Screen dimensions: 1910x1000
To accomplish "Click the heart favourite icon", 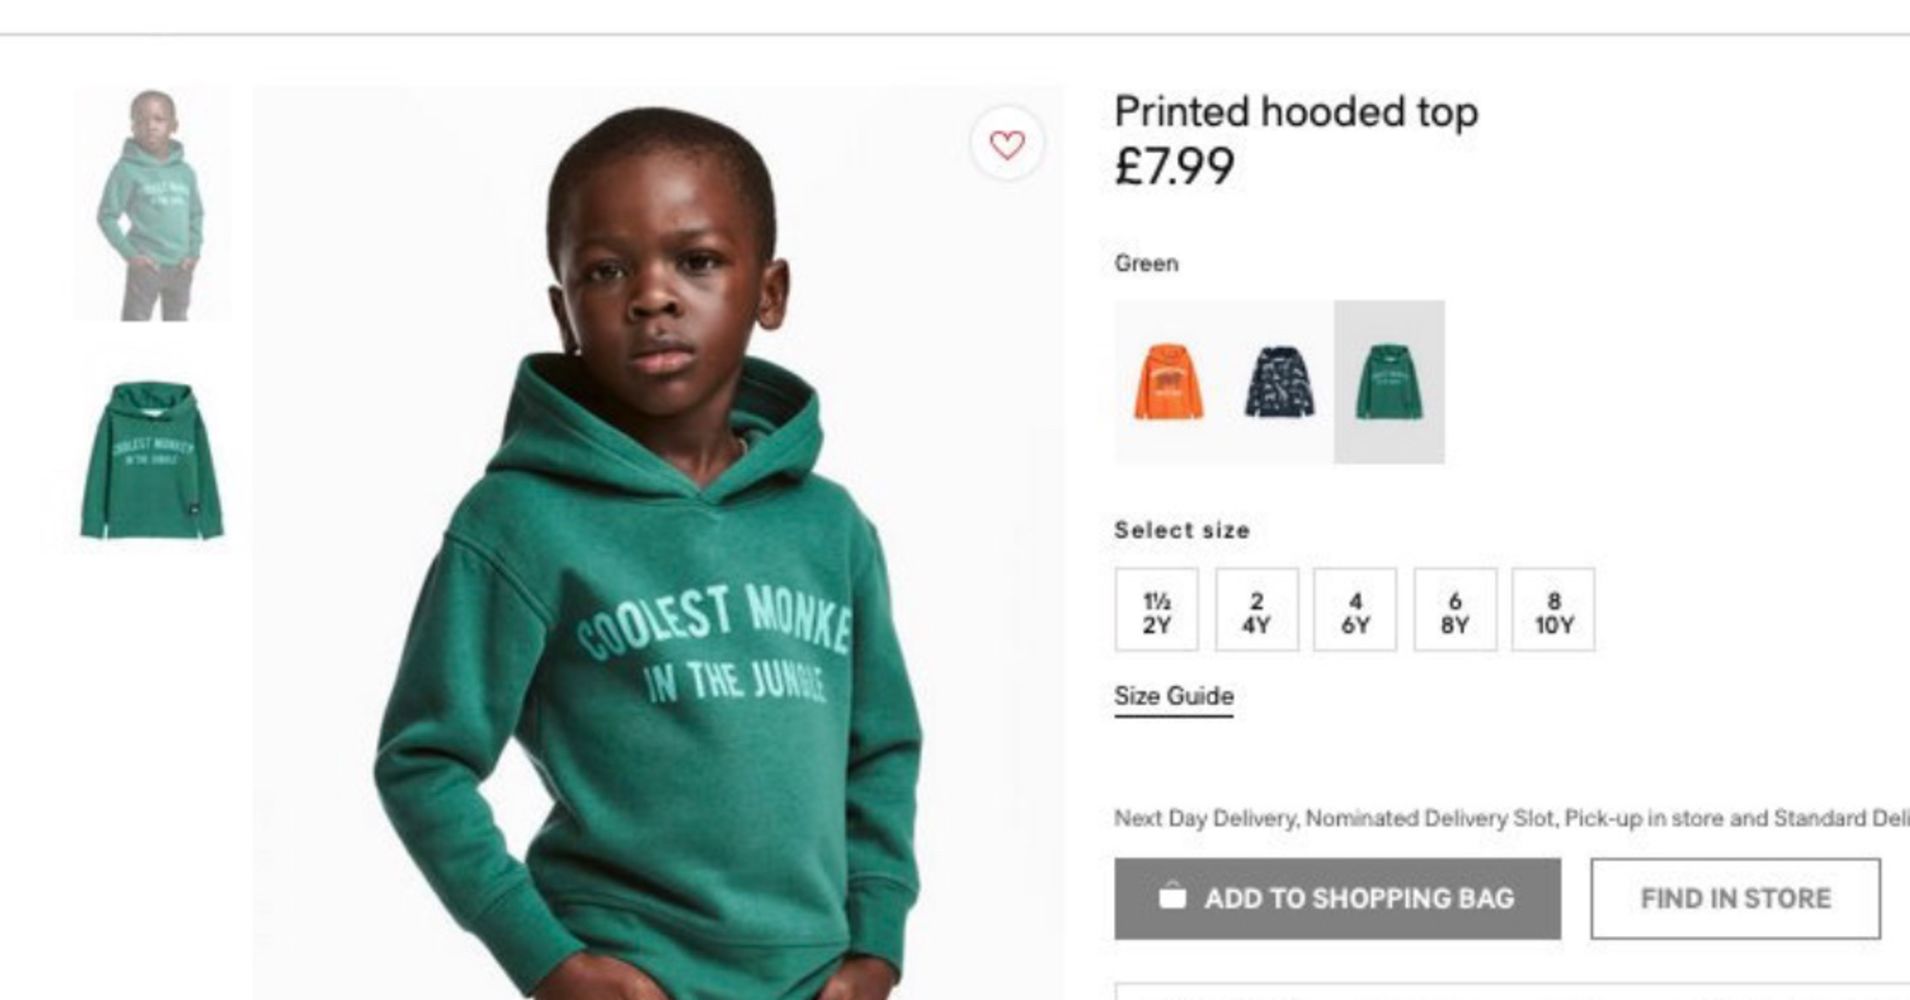I will coord(1007,145).
